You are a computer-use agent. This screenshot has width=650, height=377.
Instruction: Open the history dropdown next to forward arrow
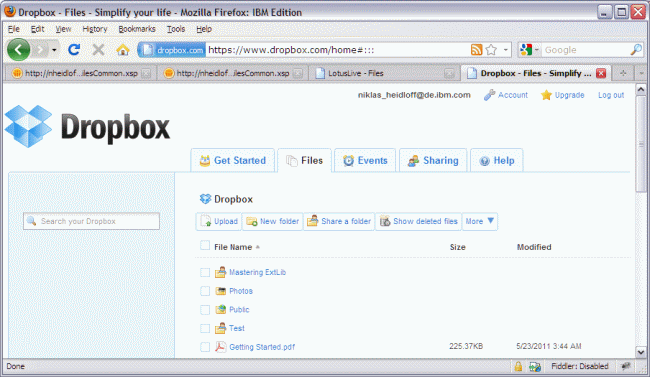coord(54,50)
